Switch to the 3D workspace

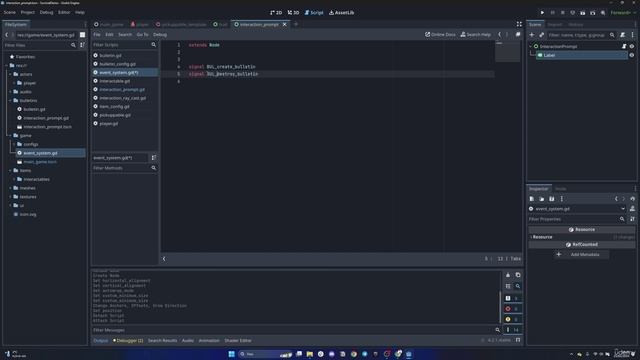pyautogui.click(x=293, y=13)
